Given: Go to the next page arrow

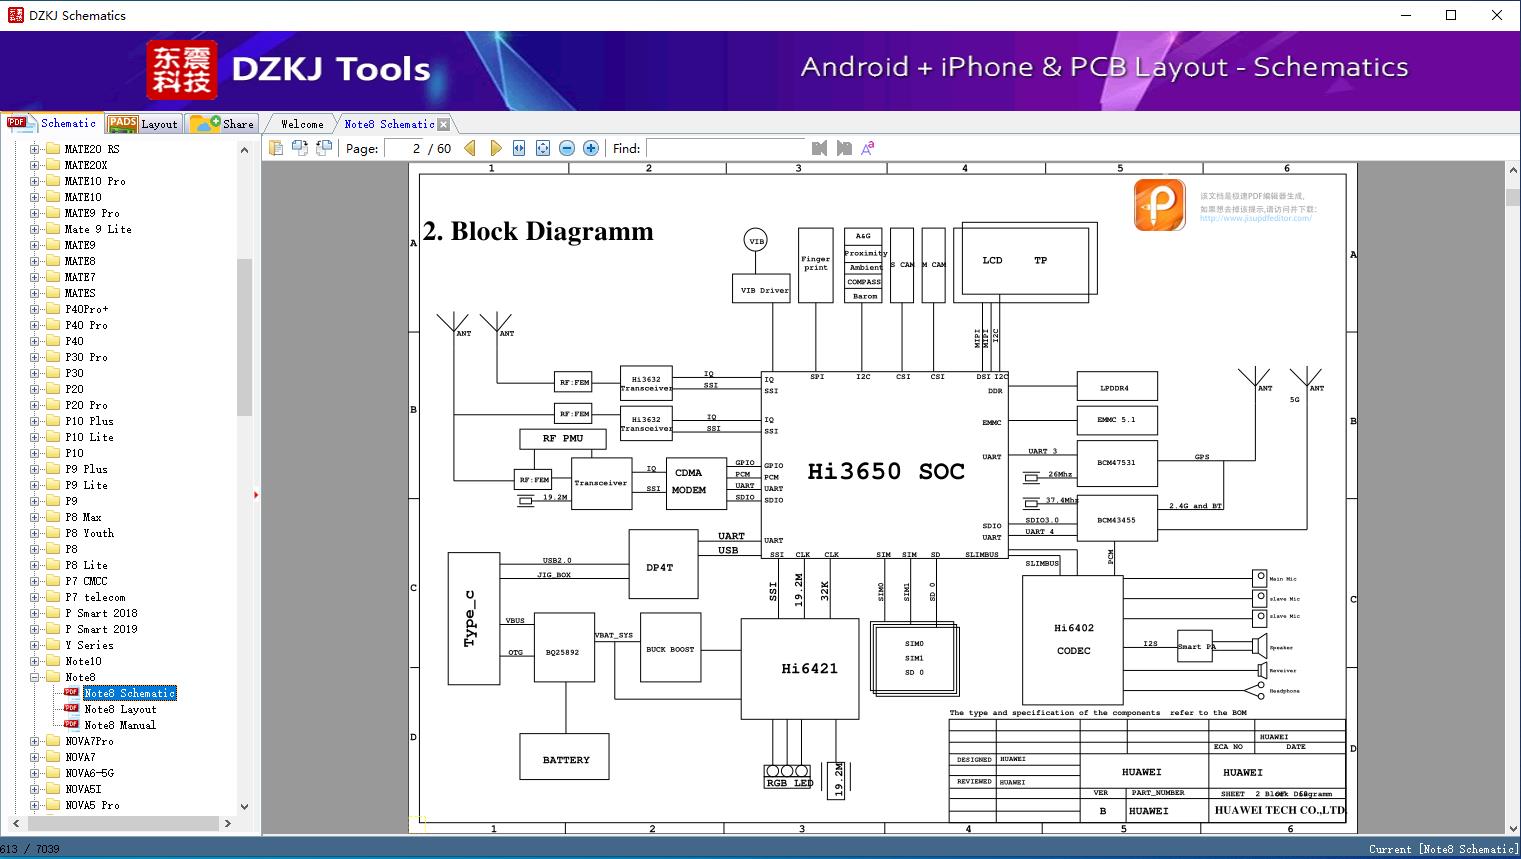Looking at the screenshot, I should (x=495, y=148).
